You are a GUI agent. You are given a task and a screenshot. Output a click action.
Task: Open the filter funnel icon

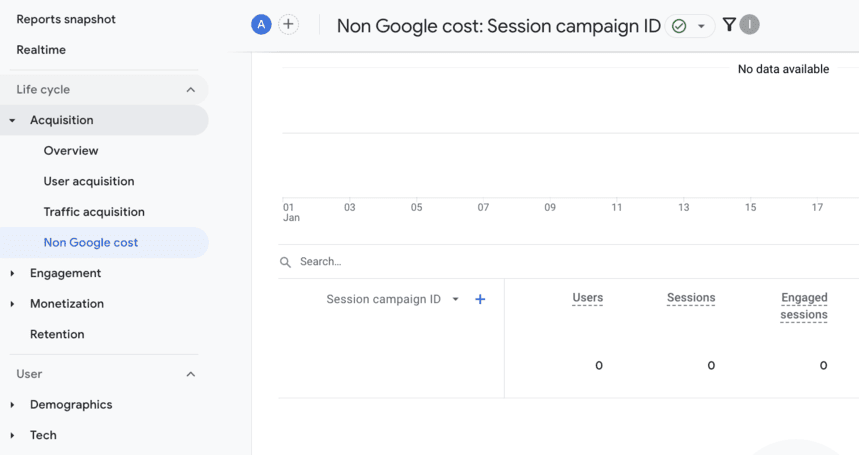729,25
